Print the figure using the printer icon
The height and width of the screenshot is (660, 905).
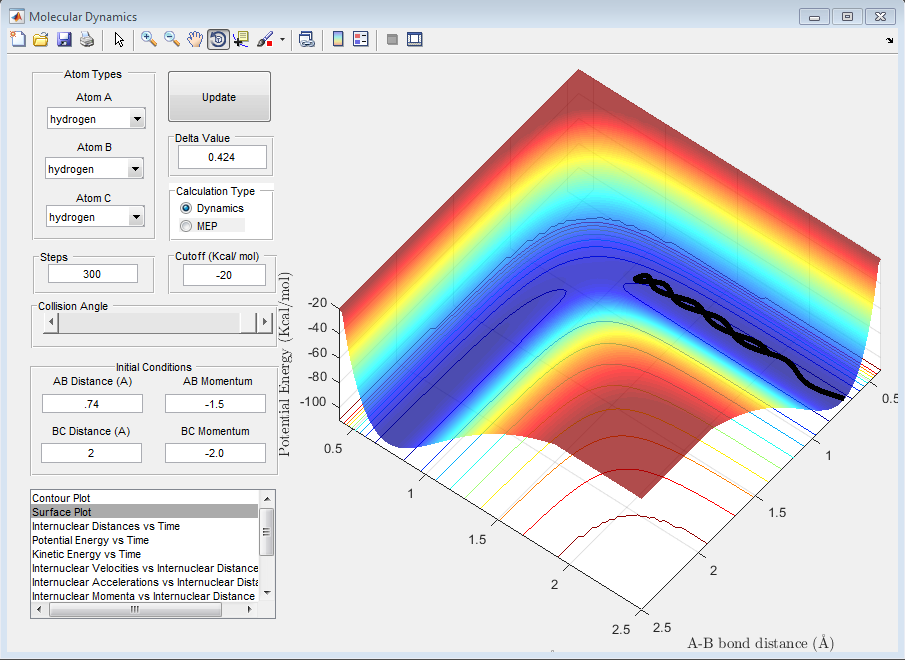click(86, 39)
